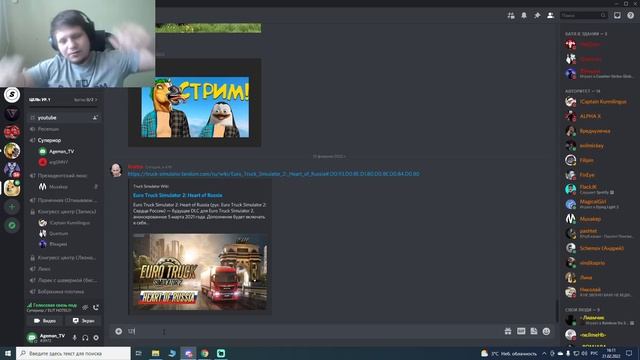This screenshot has width=640, height=360.
Task: Show pinned messages pin icon
Action: (537, 16)
